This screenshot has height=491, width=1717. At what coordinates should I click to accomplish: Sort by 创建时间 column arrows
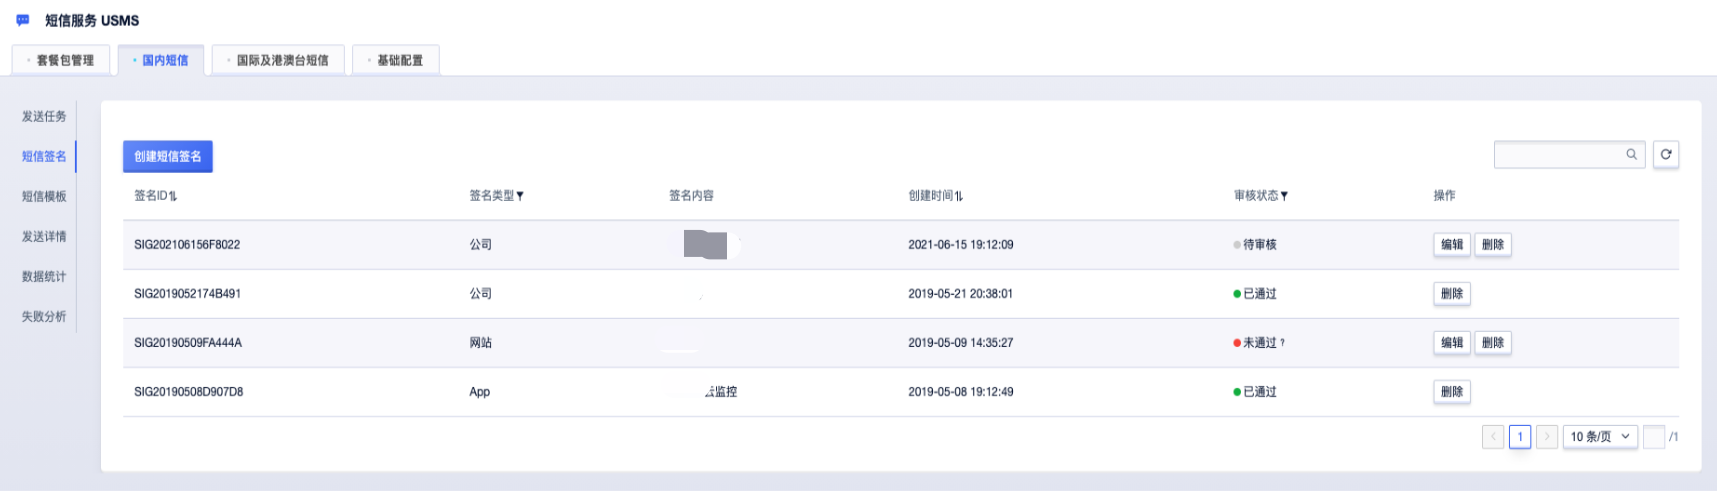tap(959, 196)
